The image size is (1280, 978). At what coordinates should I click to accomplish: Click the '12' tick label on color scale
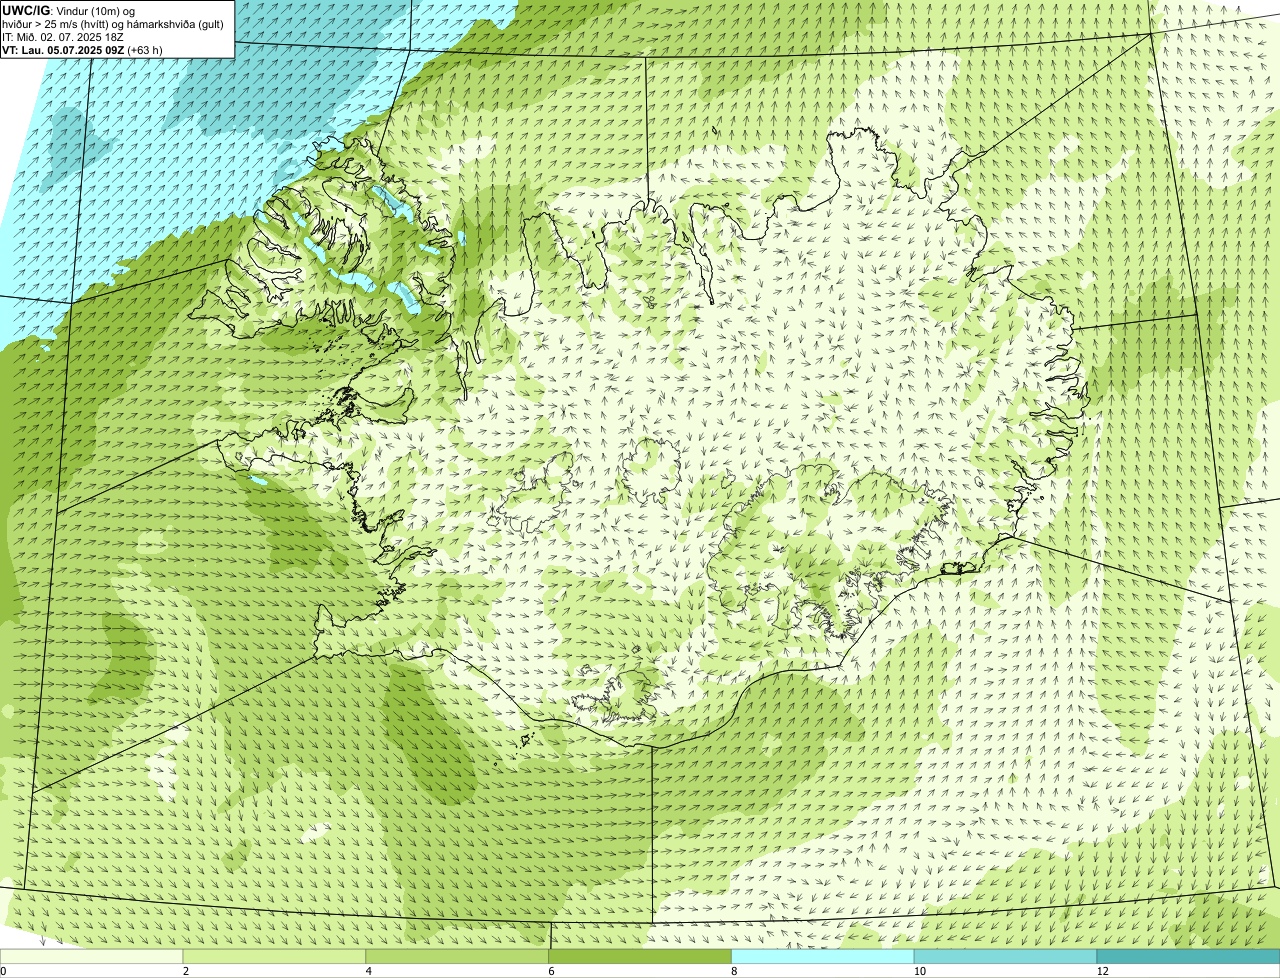coord(1102,971)
